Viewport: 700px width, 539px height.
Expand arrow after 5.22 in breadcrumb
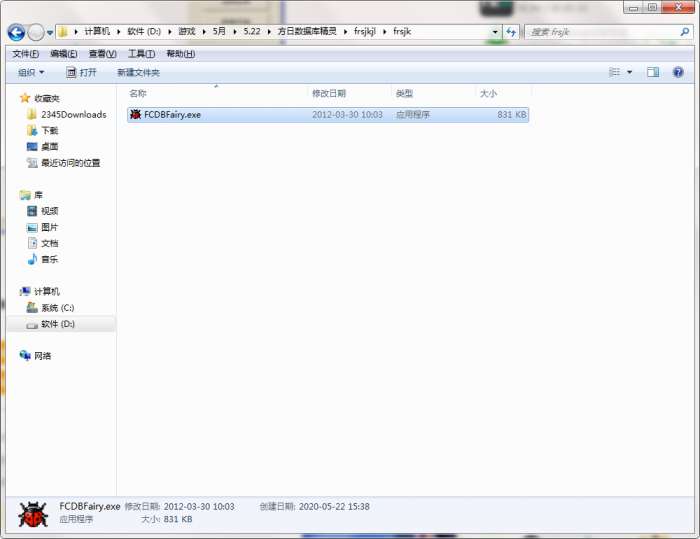(269, 32)
